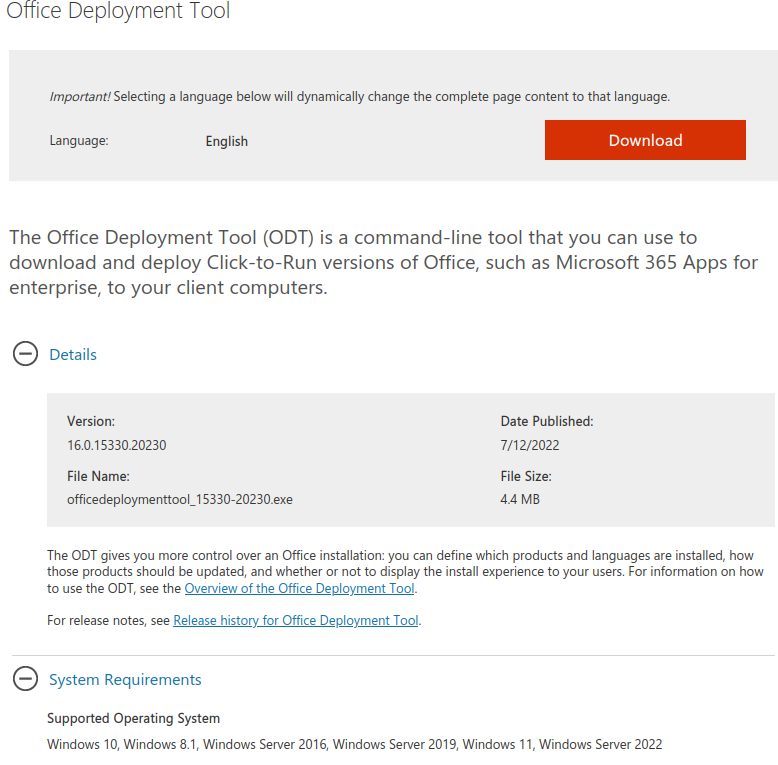Click the Supported Operating System heading
Viewport: 778px width, 765px height.
tap(133, 718)
